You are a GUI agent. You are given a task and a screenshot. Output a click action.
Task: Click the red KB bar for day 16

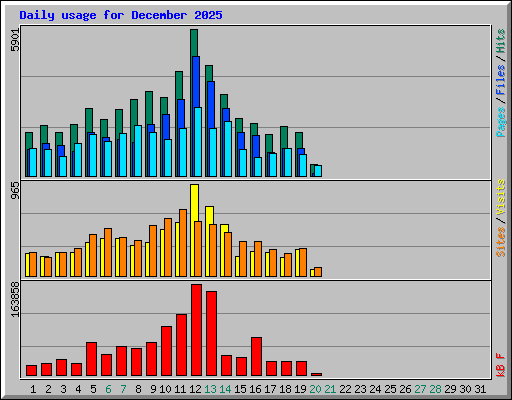(x=256, y=357)
